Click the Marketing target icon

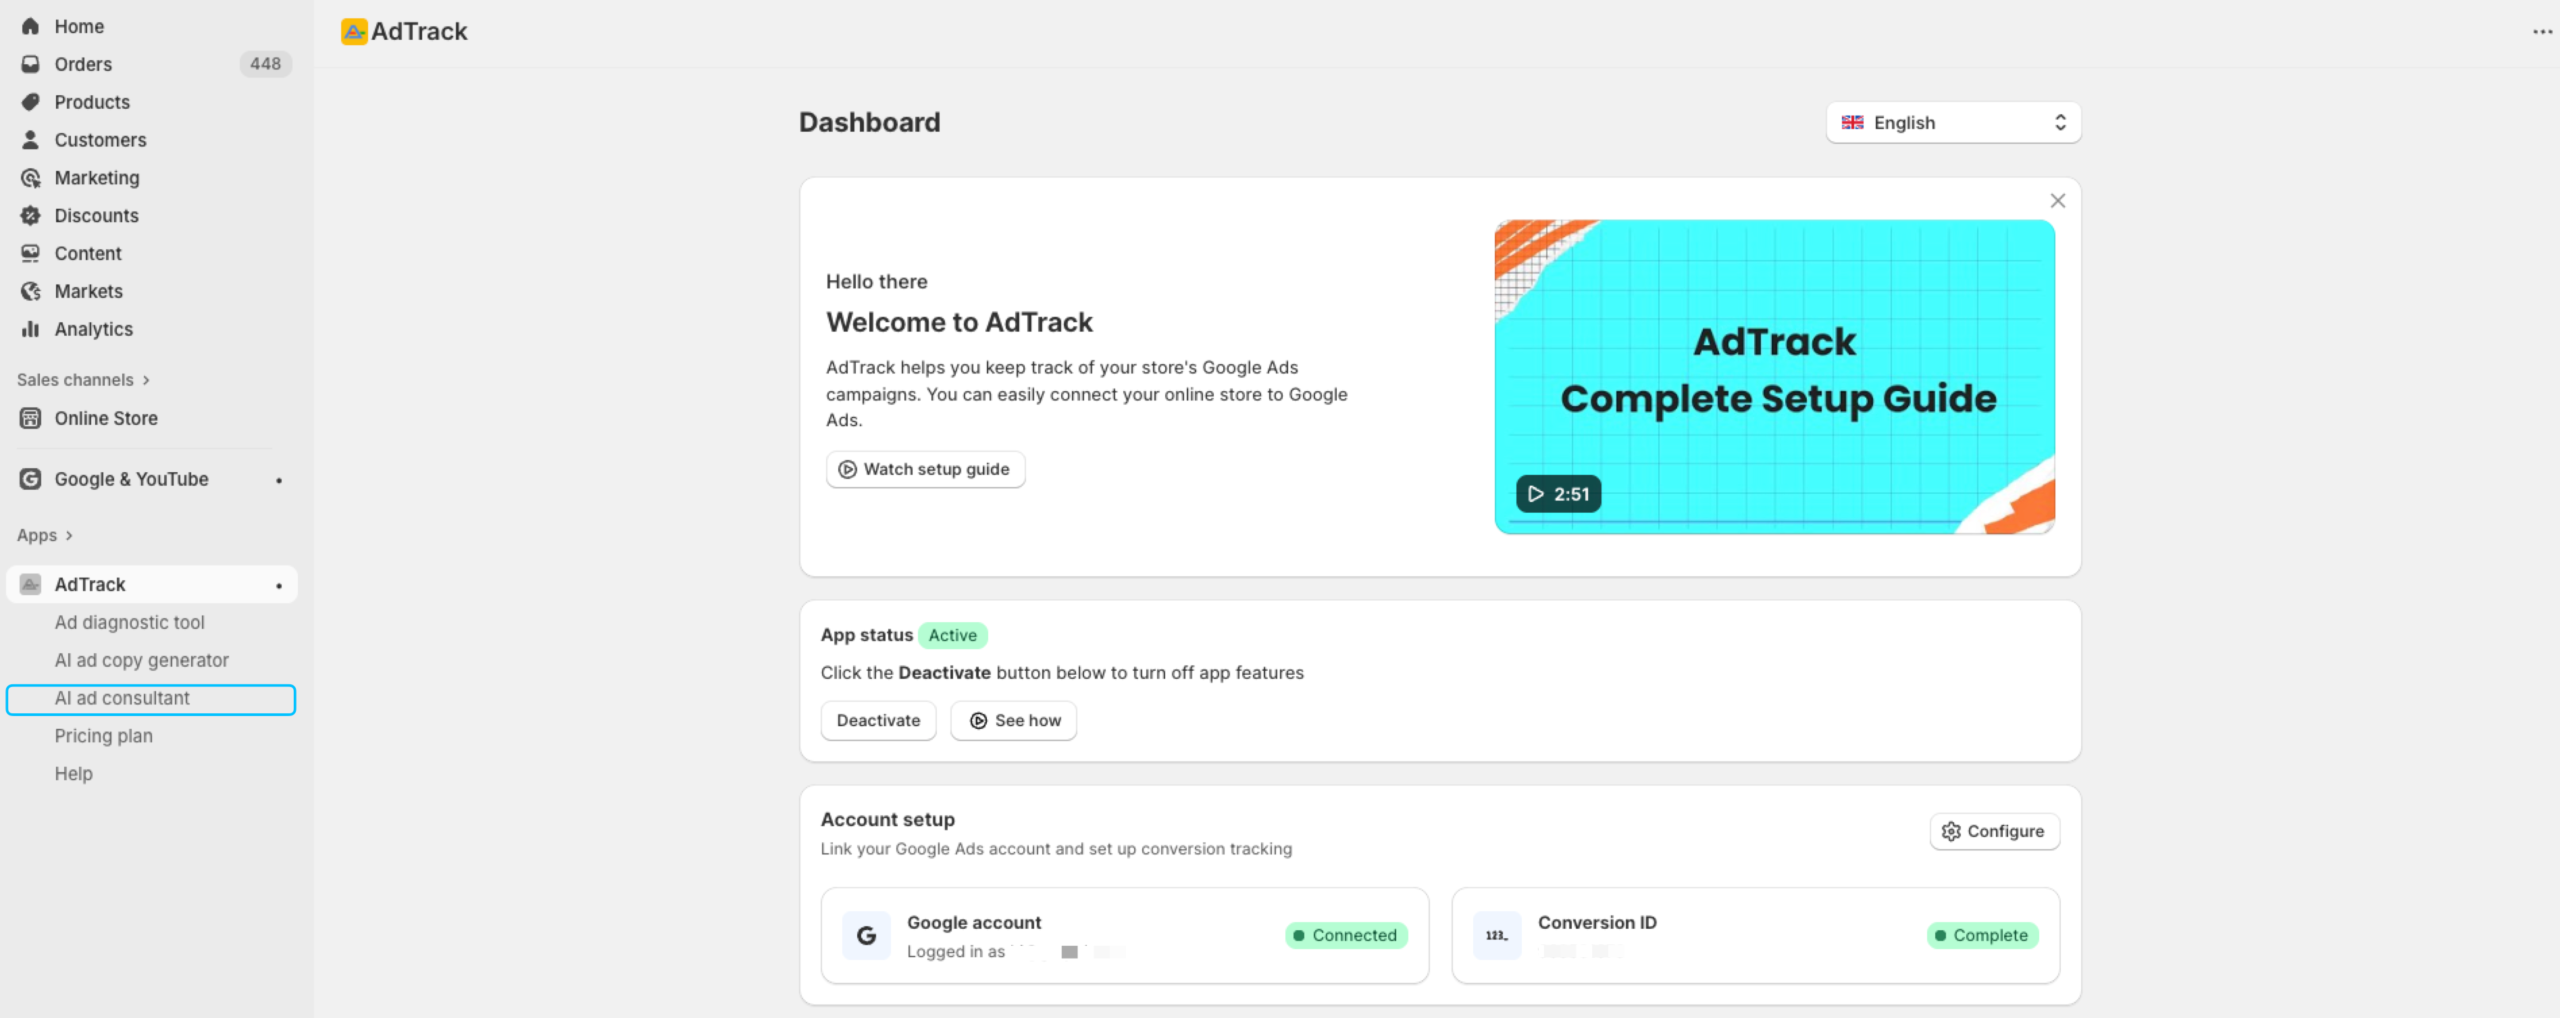pos(31,178)
